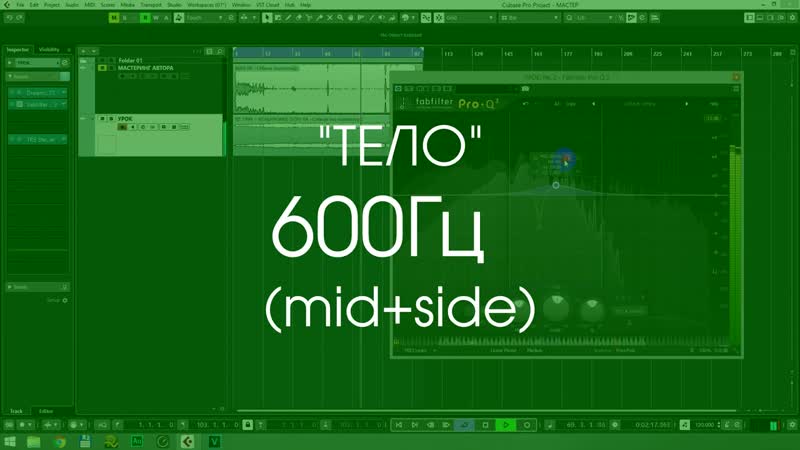Toggle global Read R automation button
800x450 pixels.
pos(145,18)
